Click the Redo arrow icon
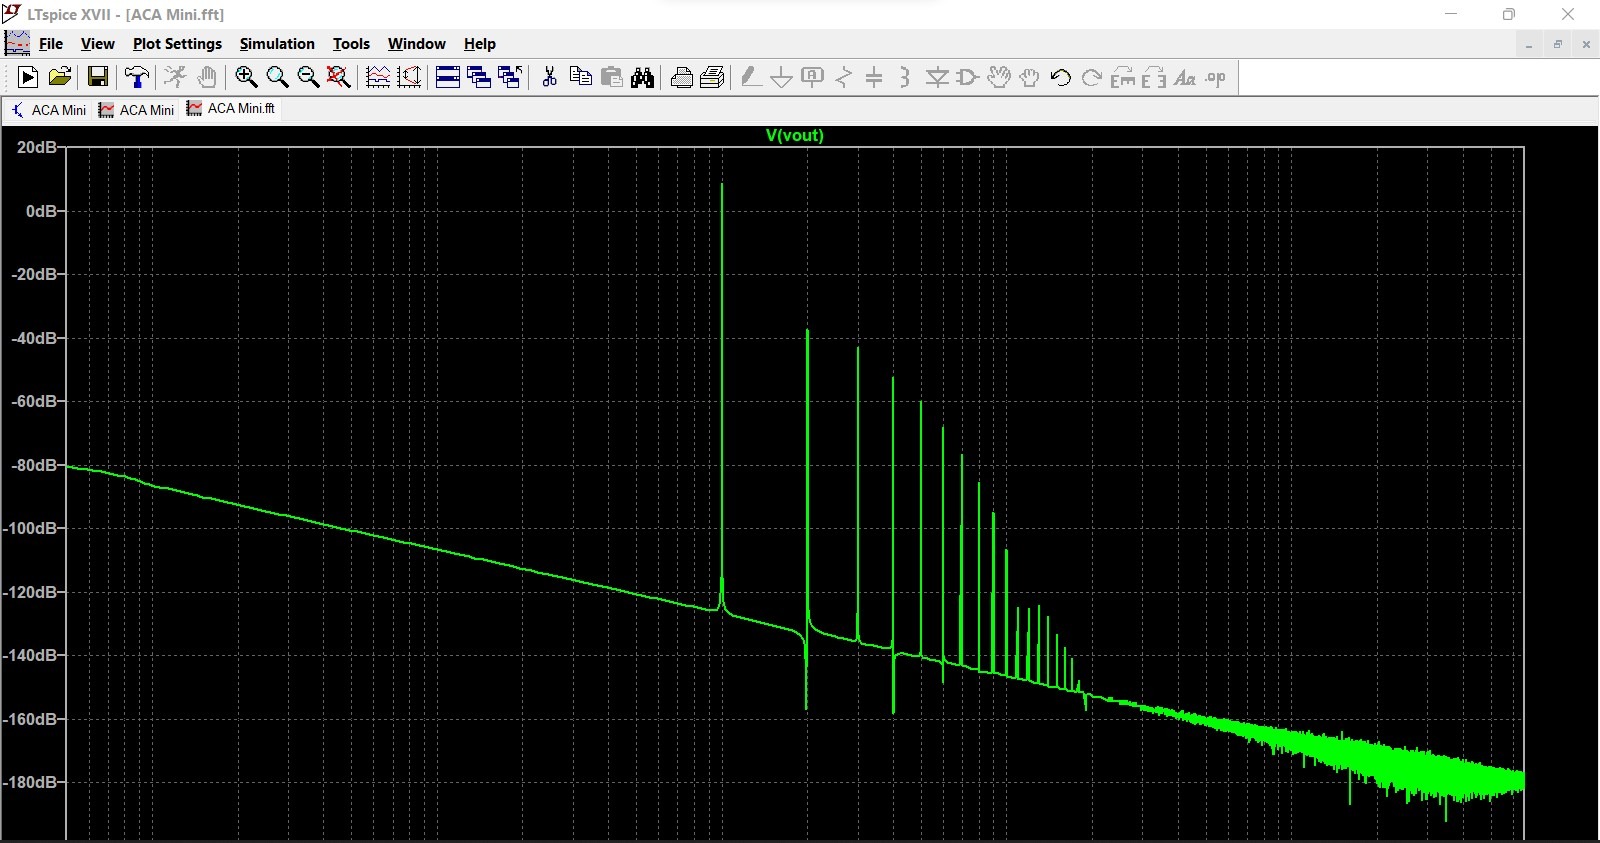 [x=1092, y=77]
